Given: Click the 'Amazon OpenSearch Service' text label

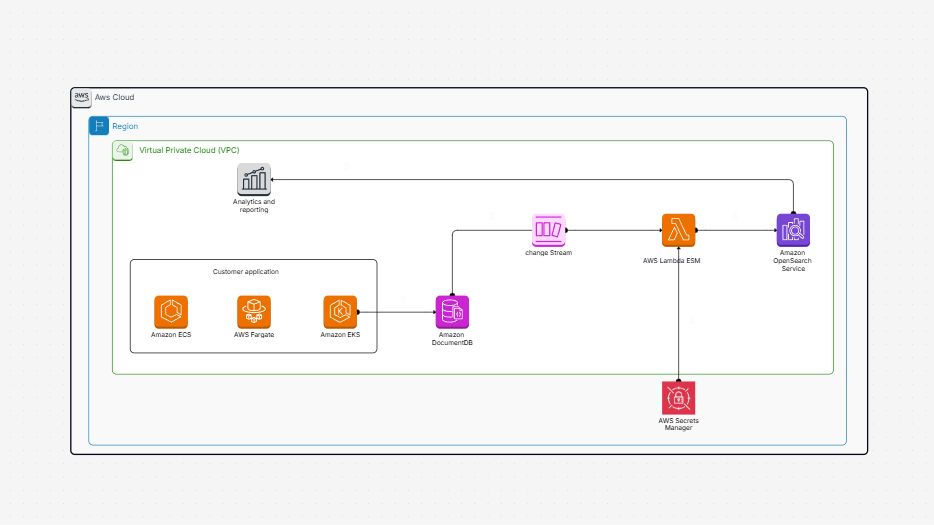Looking at the screenshot, I should (793, 260).
